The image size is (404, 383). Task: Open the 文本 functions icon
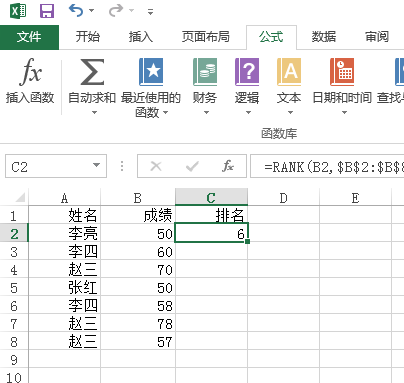289,72
